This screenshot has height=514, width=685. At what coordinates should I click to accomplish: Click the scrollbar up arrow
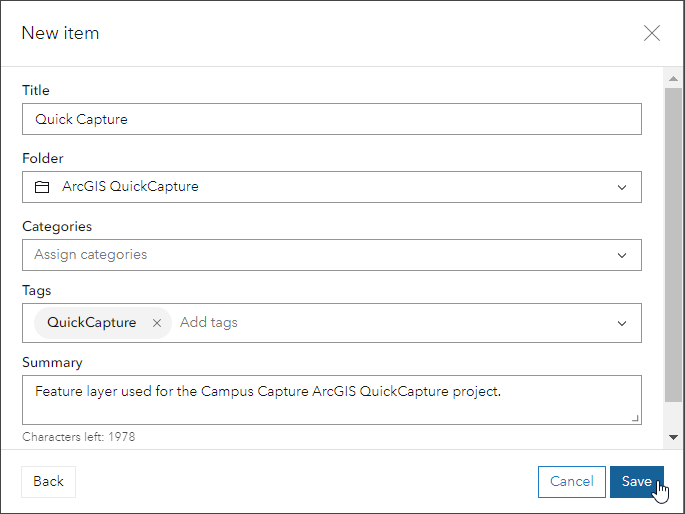673,77
